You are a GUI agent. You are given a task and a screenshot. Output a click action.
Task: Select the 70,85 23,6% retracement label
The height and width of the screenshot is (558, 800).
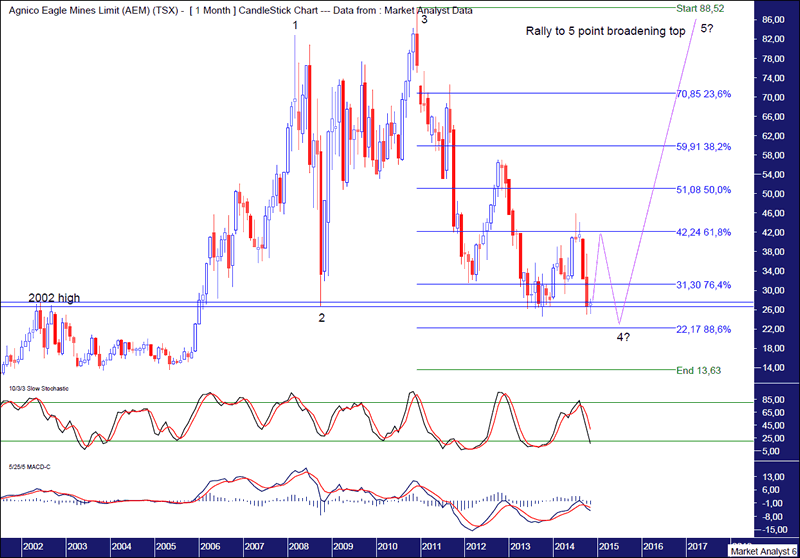[x=703, y=94]
